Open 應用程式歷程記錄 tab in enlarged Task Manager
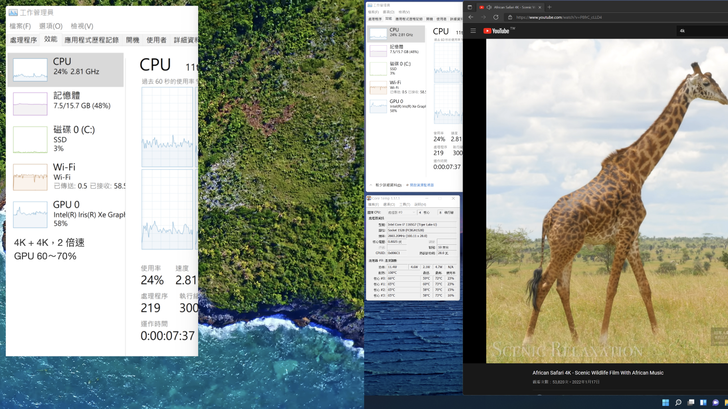 pos(91,40)
